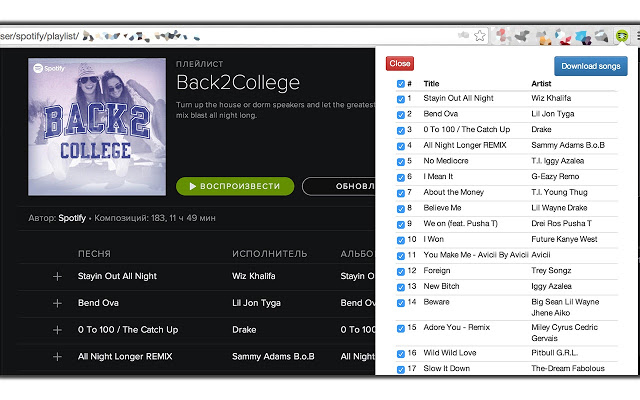Screen dimensions: 640x400
Task: Click Title column header in popup
Action: click(x=431, y=84)
